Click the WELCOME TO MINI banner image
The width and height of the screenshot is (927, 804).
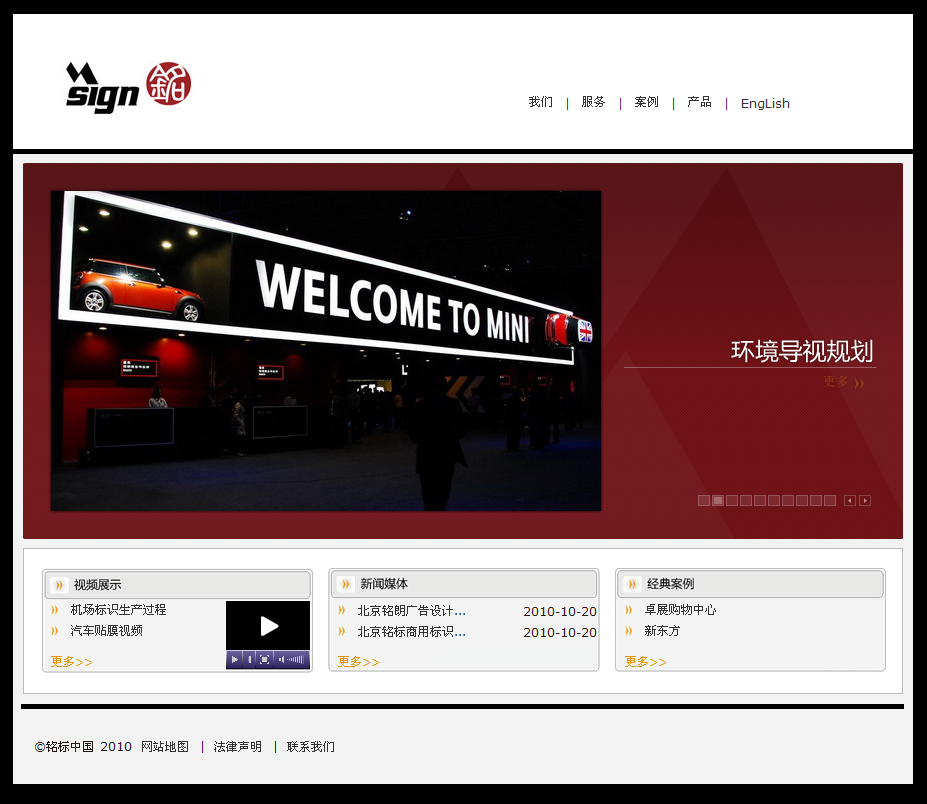click(x=326, y=351)
